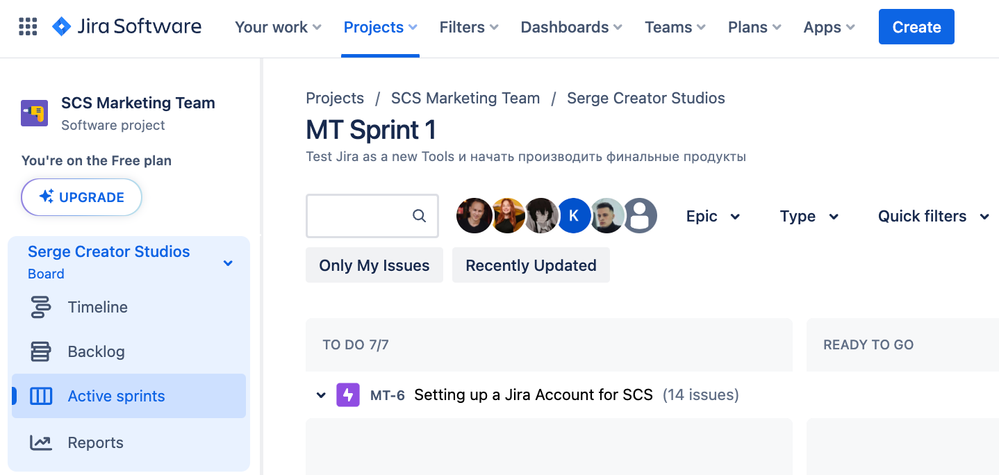999x475 pixels.
Task: Open the Projects menu
Action: click(380, 27)
